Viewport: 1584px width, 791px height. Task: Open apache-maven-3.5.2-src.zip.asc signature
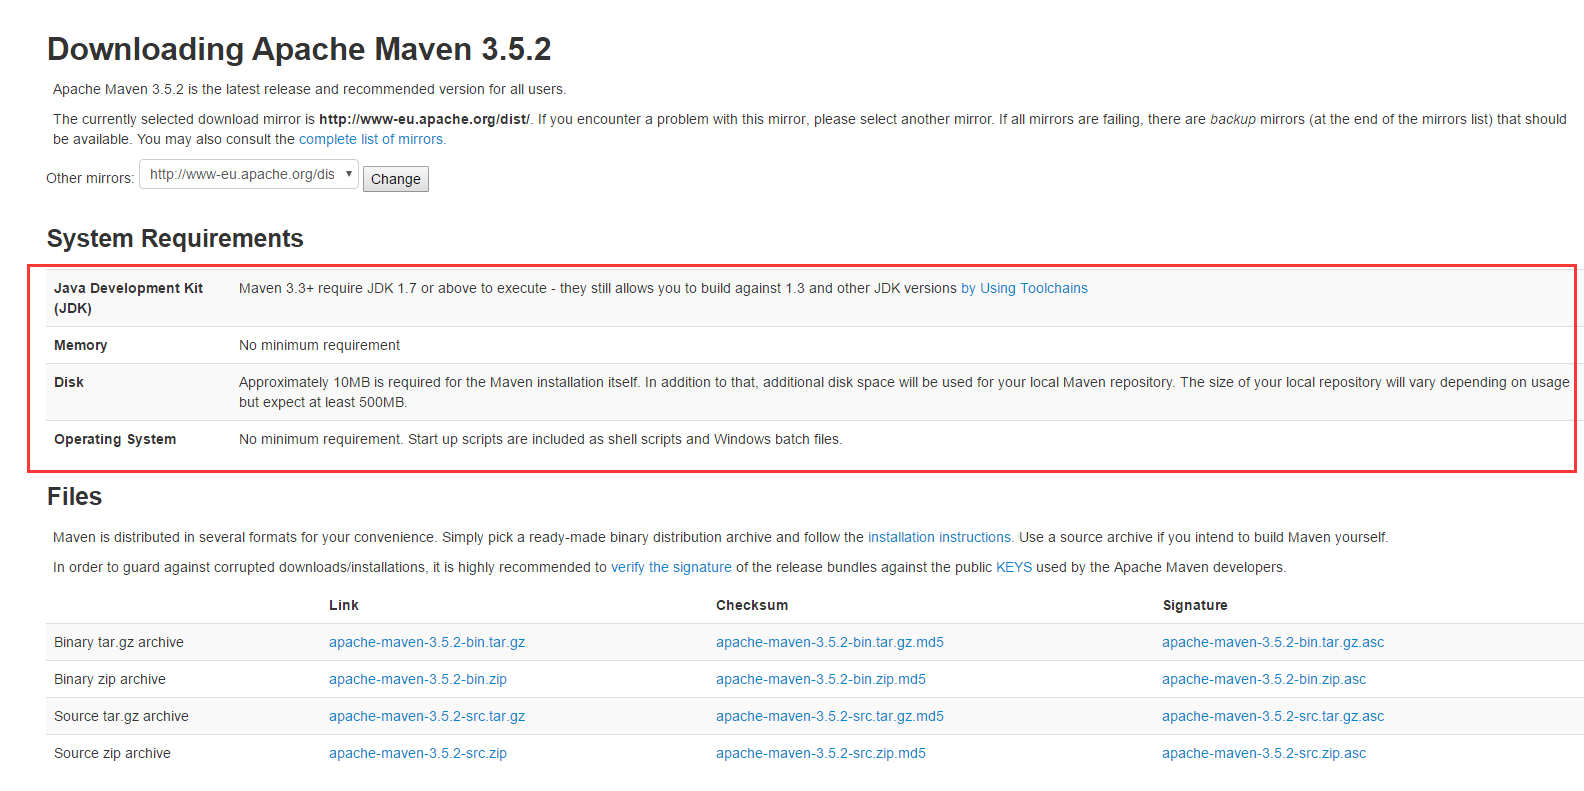pyautogui.click(x=1264, y=753)
